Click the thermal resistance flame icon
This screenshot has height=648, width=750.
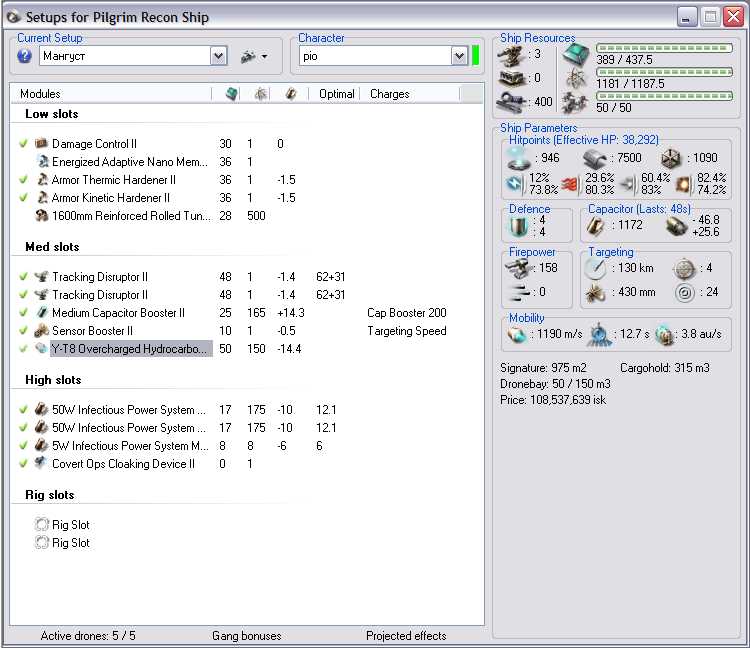570,184
